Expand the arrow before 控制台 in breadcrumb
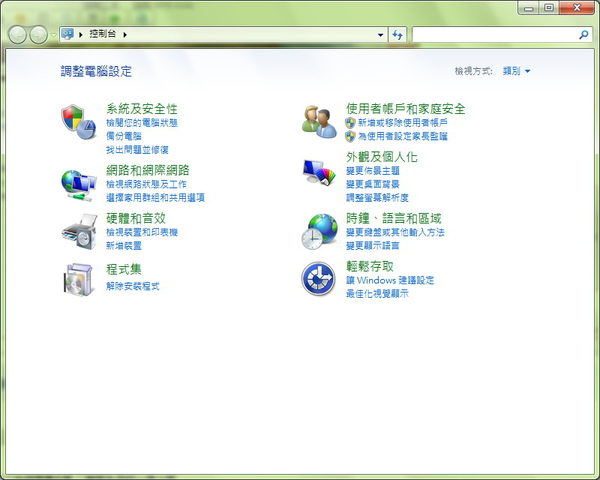Screen dimensions: 600x480 click(81, 35)
